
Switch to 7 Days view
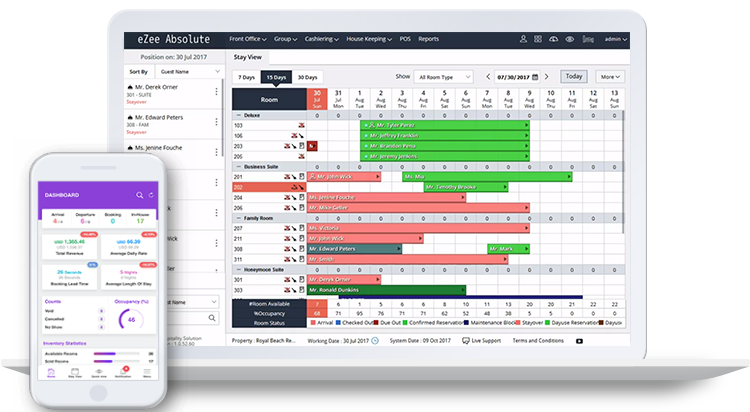click(245, 77)
